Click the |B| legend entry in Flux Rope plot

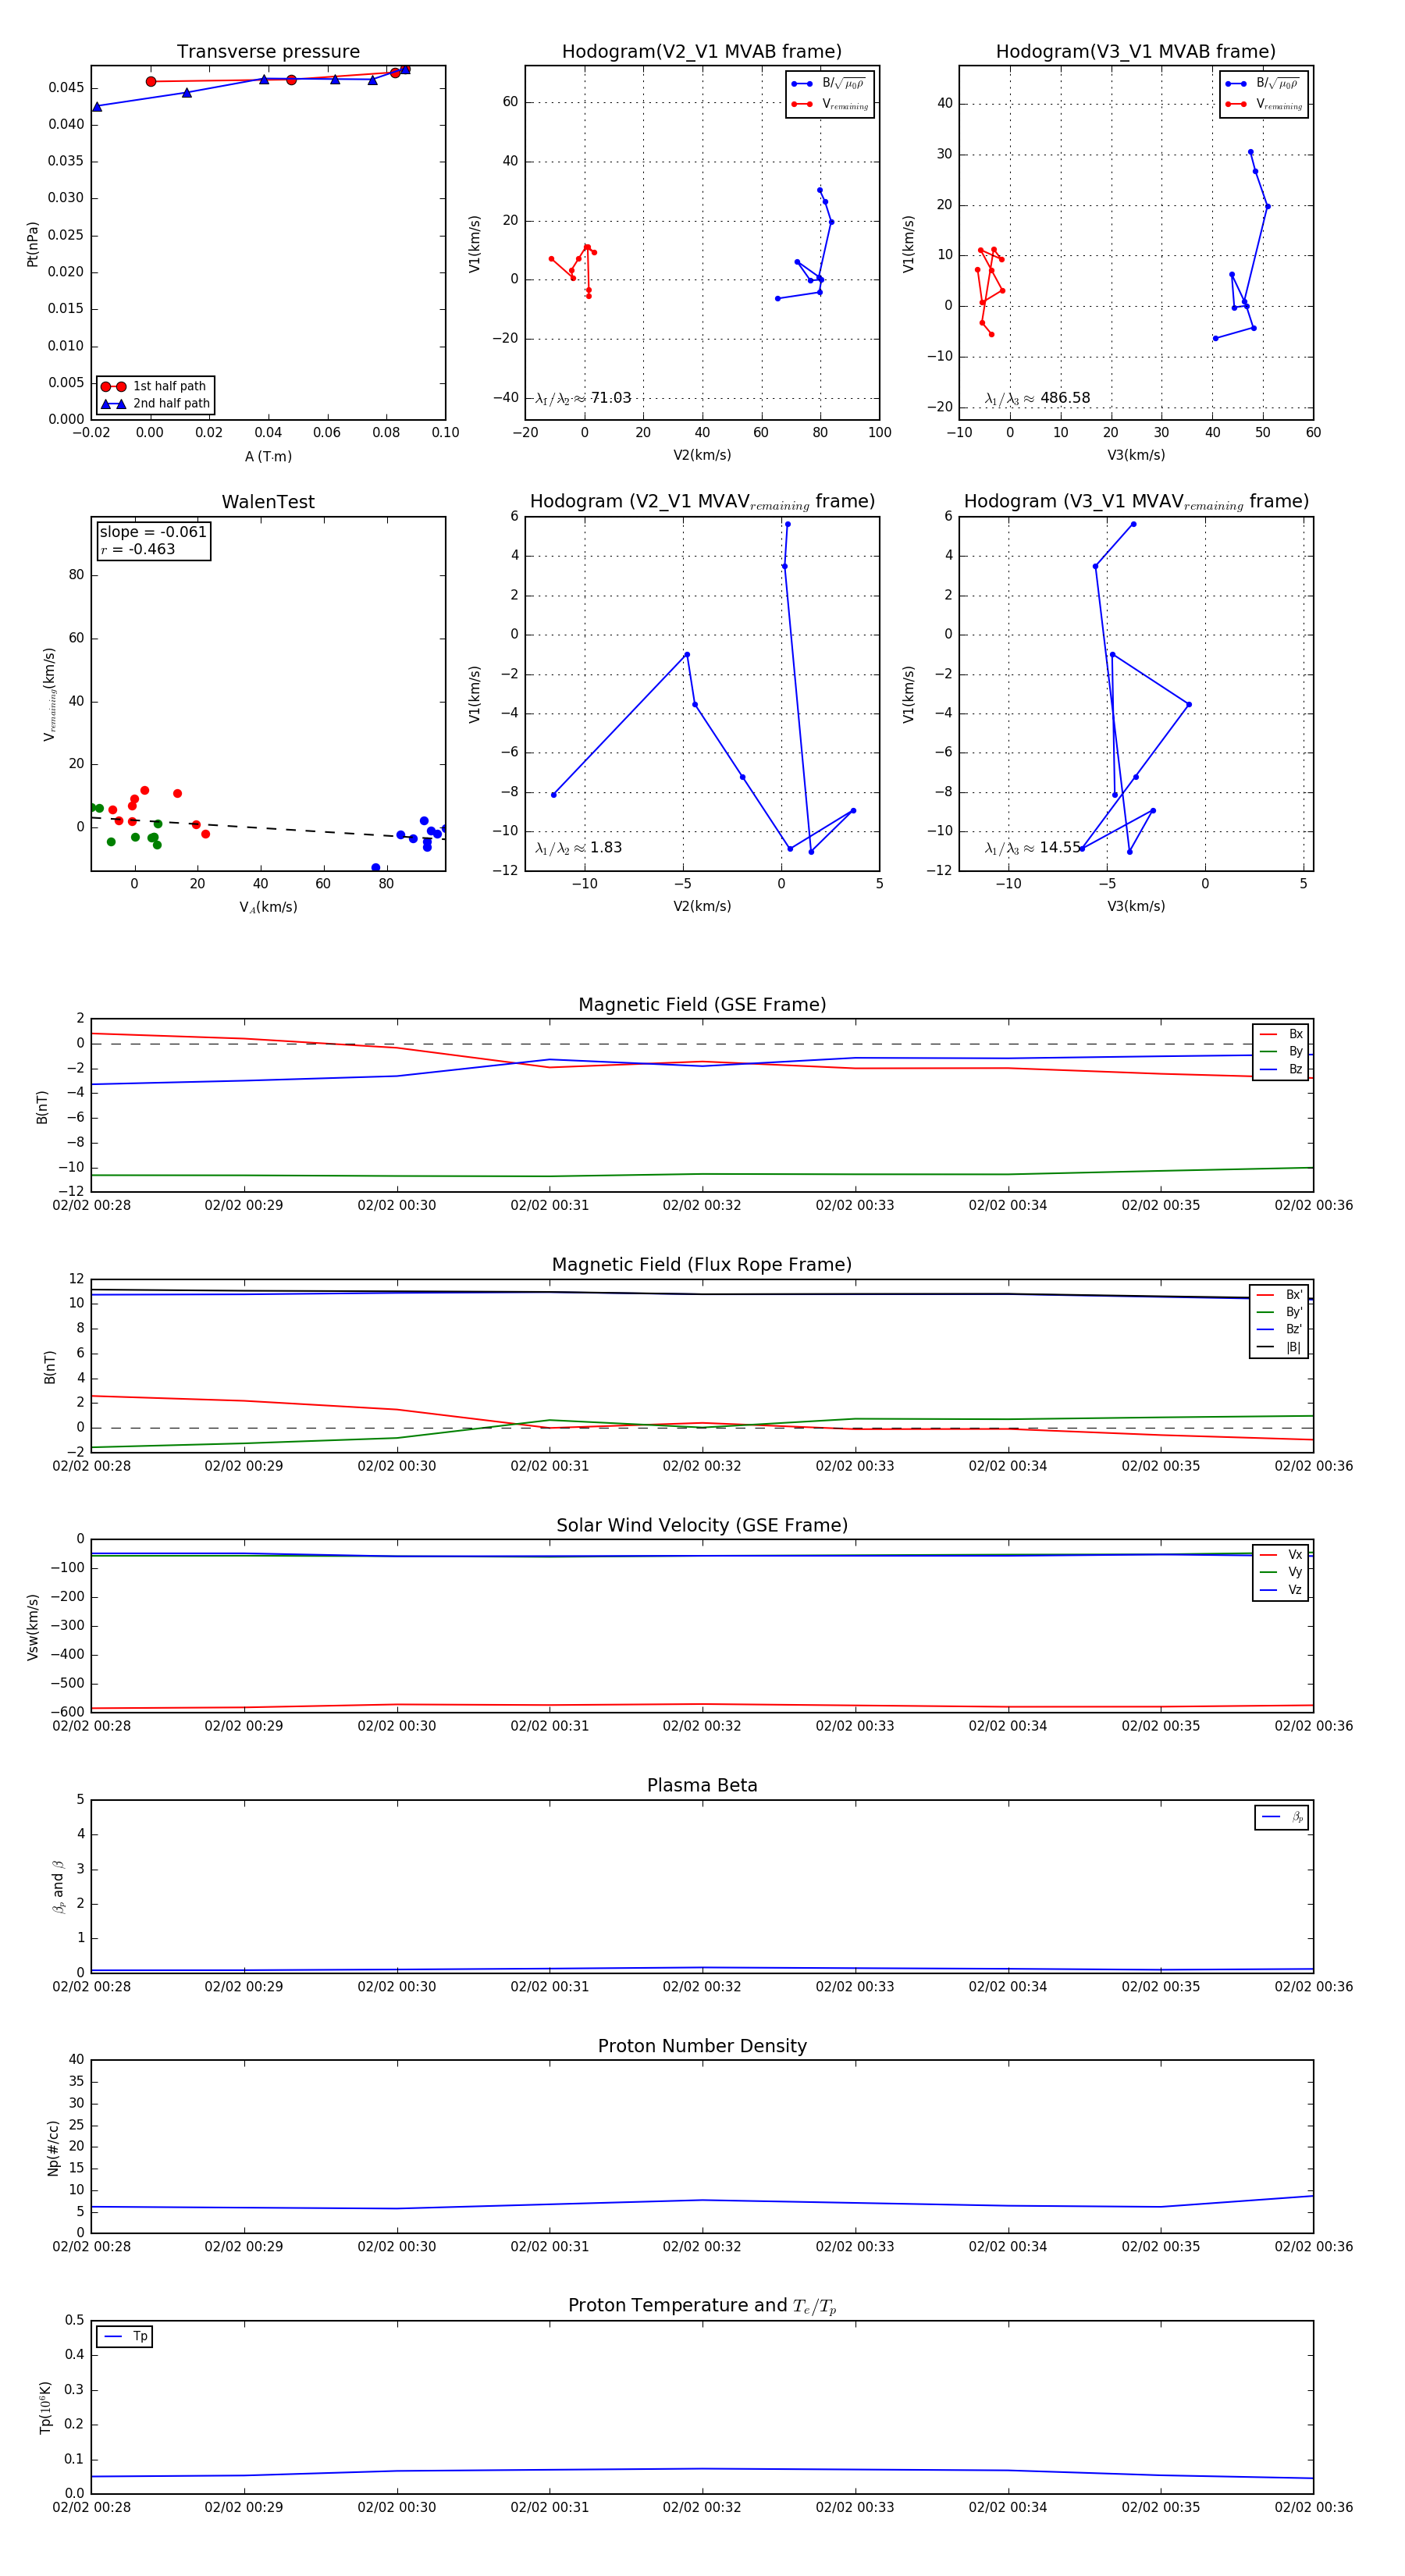1279,1347
